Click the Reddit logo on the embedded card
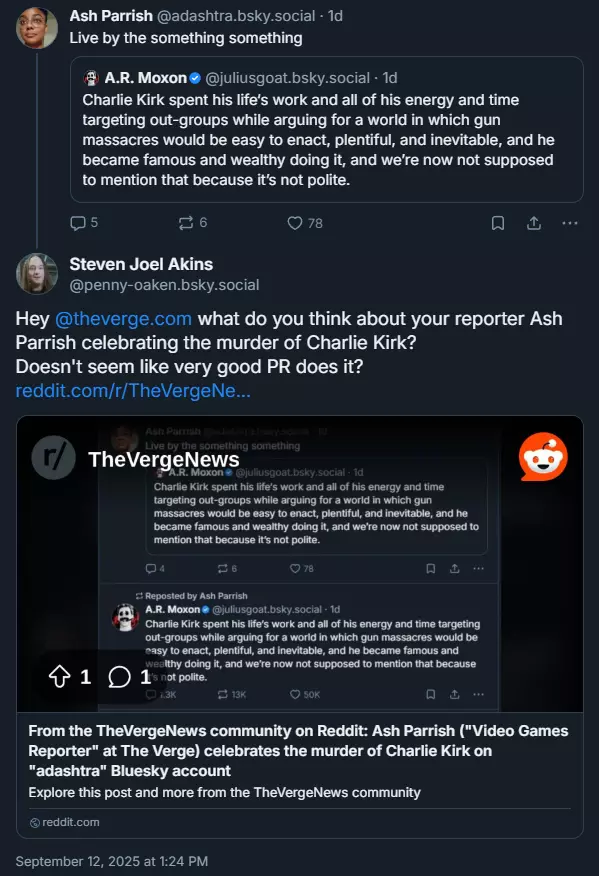The width and height of the screenshot is (599, 876). 543,456
